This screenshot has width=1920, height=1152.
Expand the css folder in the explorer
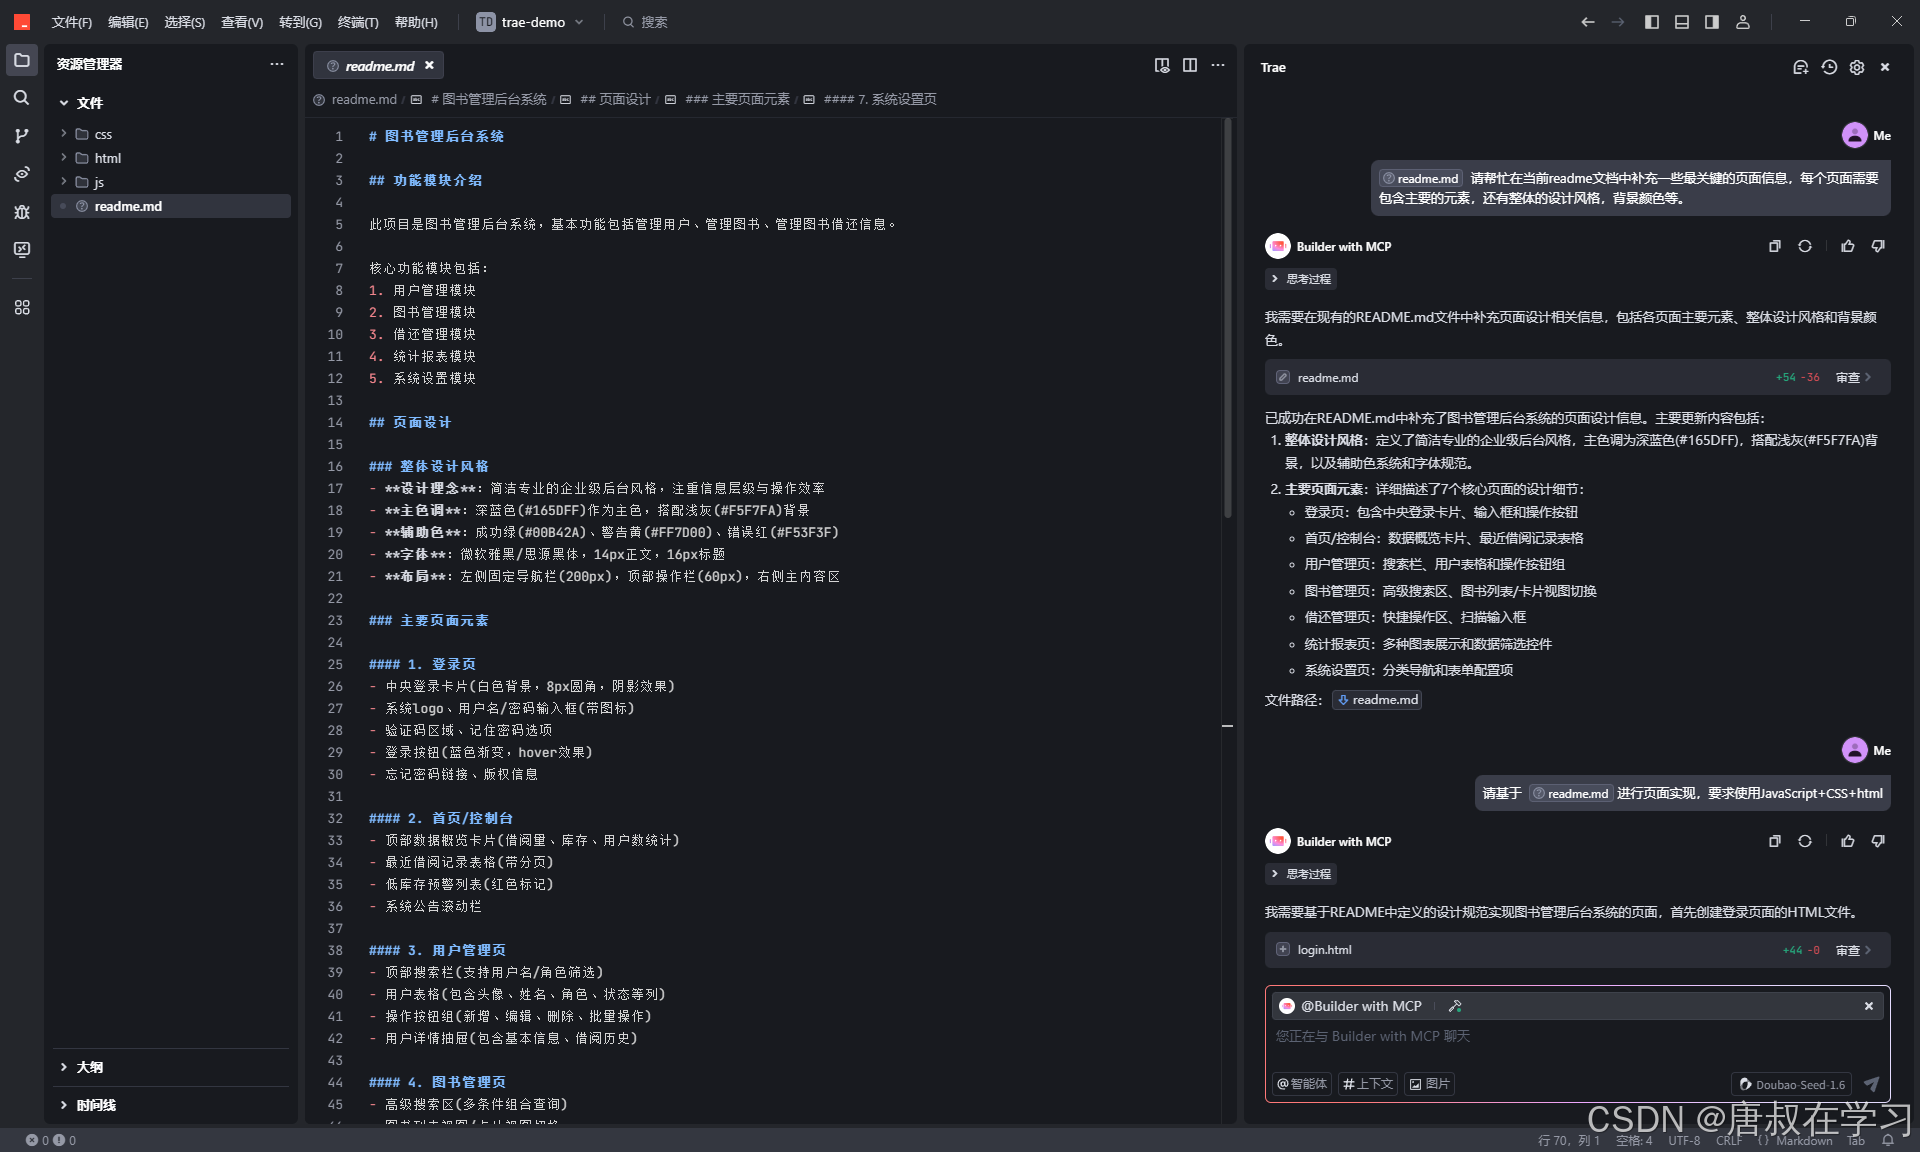(x=101, y=134)
